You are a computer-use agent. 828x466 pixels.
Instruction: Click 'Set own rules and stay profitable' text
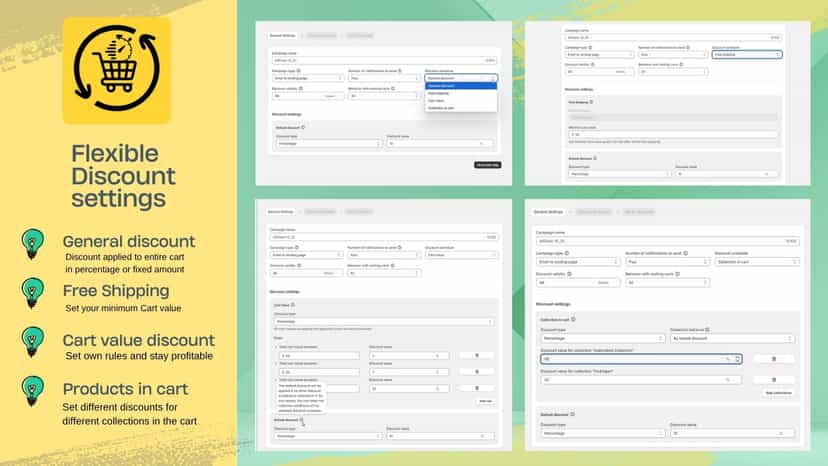pos(139,356)
